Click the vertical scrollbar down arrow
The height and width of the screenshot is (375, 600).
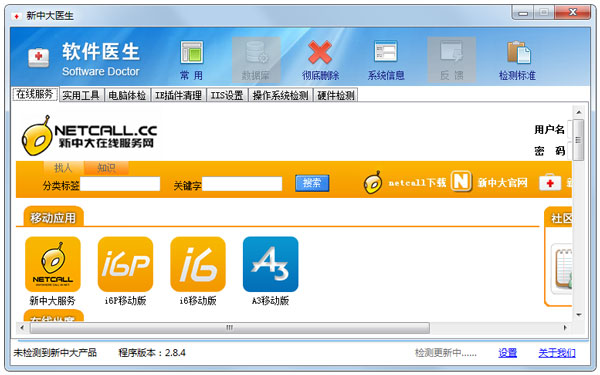coord(579,315)
